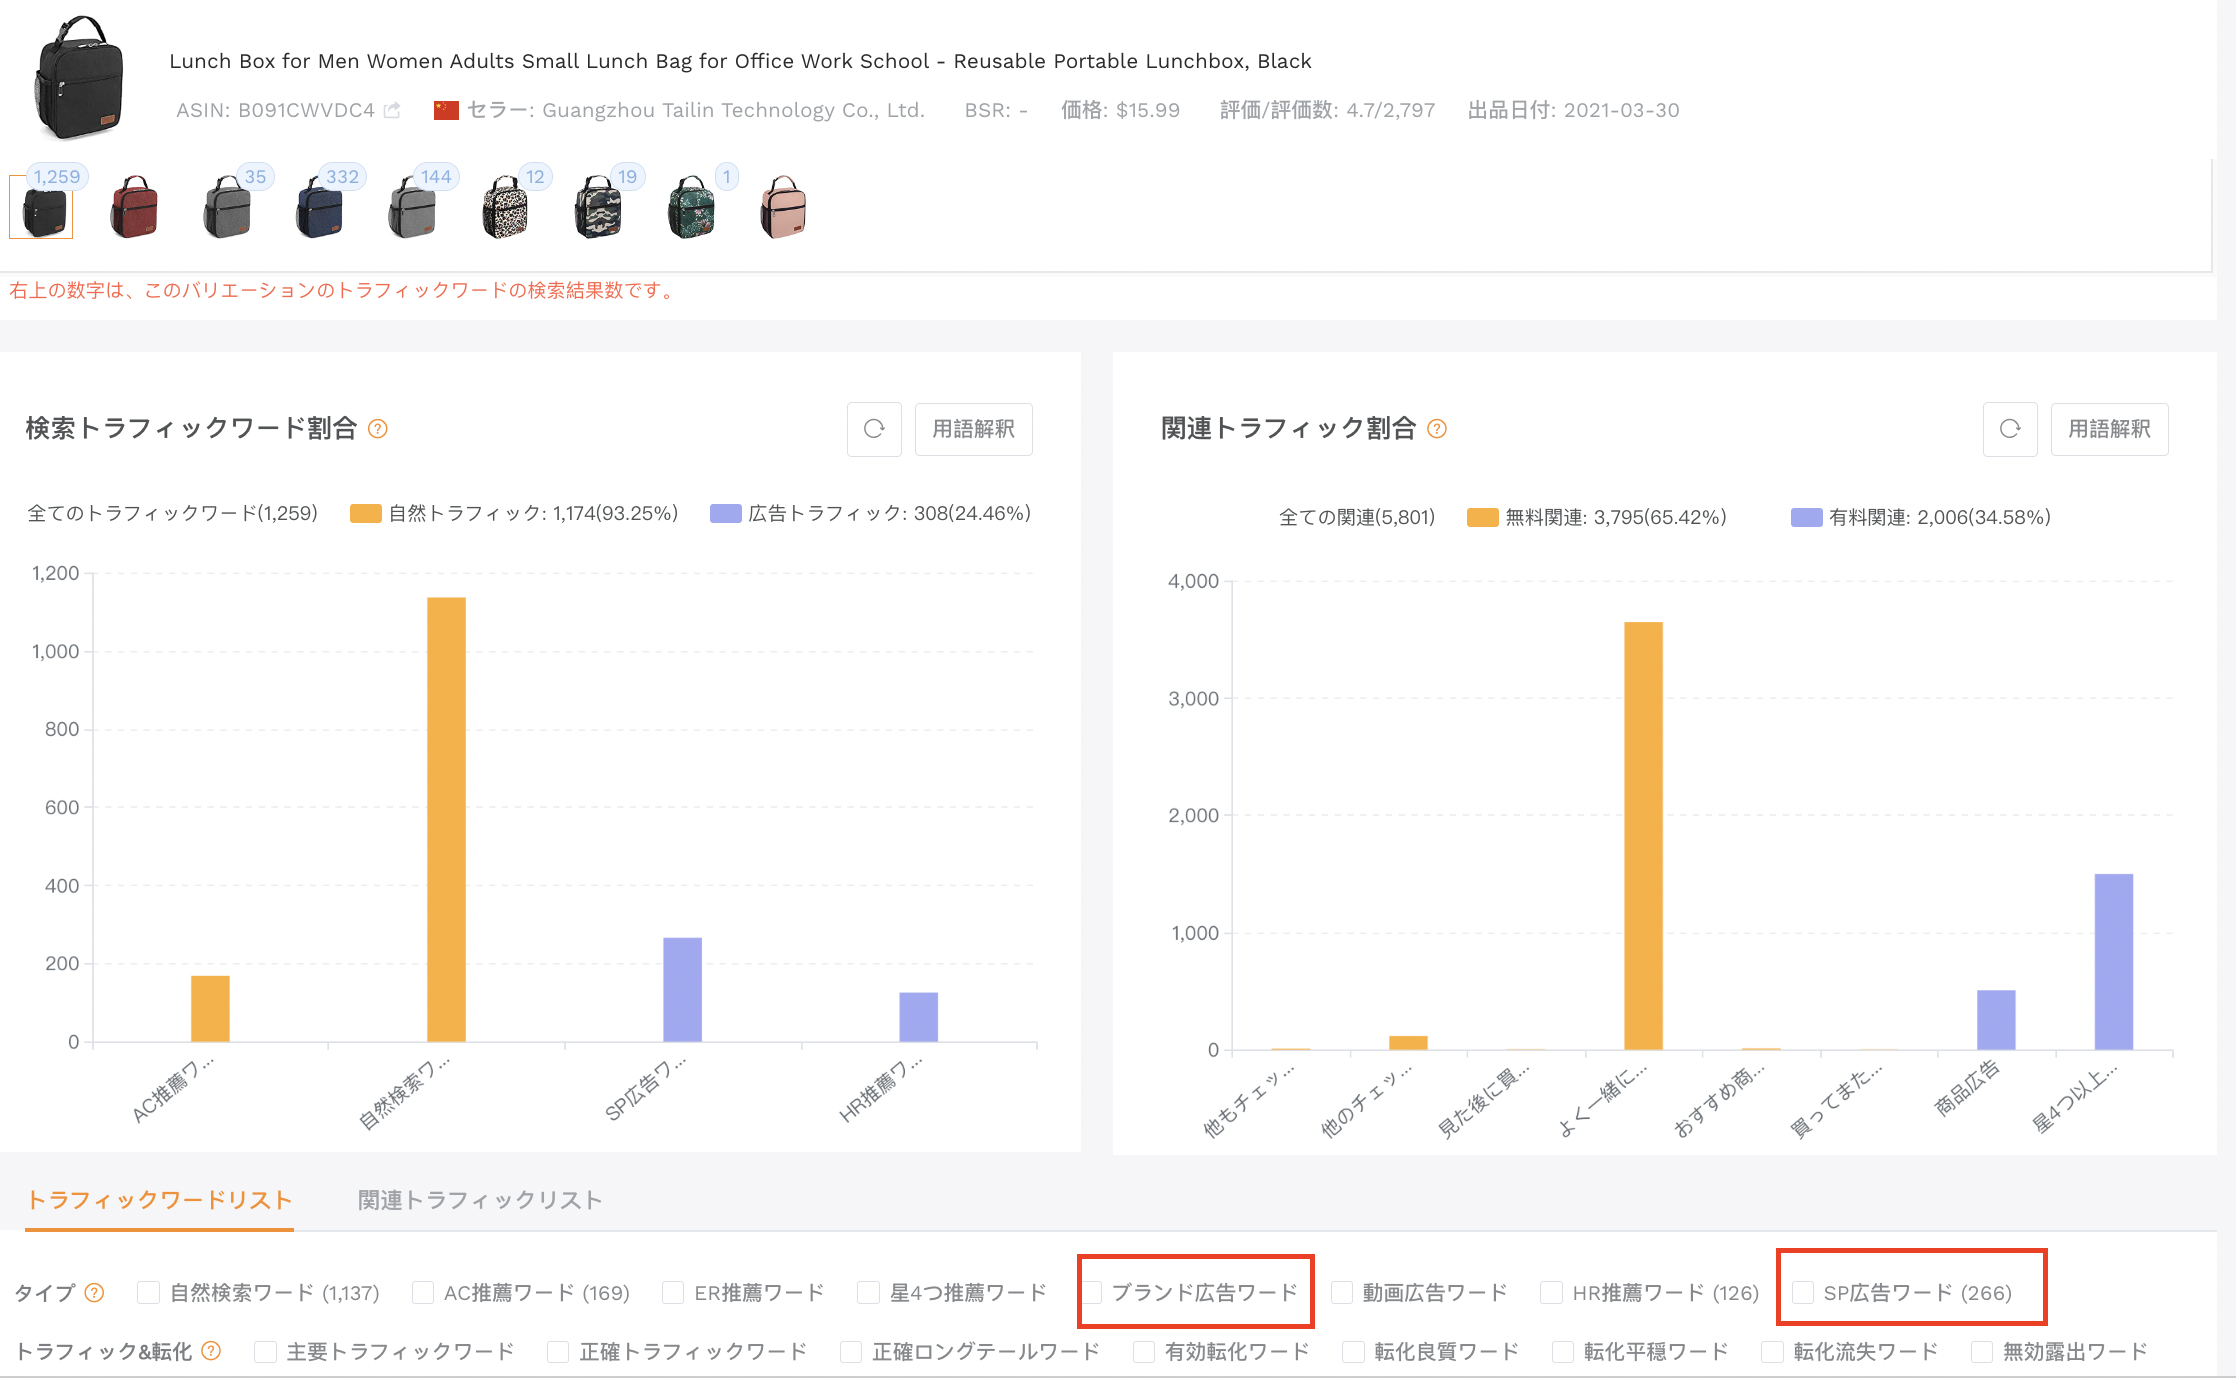This screenshot has width=2236, height=1380.
Task: Toggle 無料関連 legend orange swatch
Action: coord(1482,517)
